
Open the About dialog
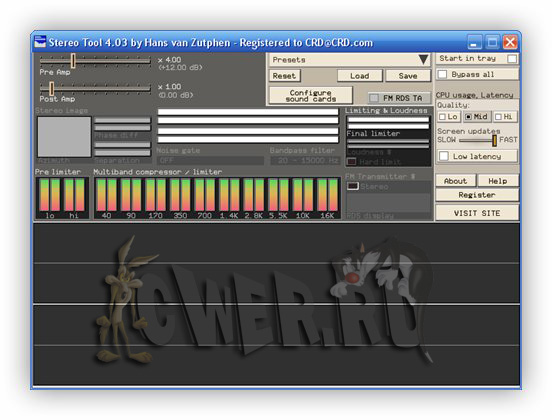[x=456, y=181]
